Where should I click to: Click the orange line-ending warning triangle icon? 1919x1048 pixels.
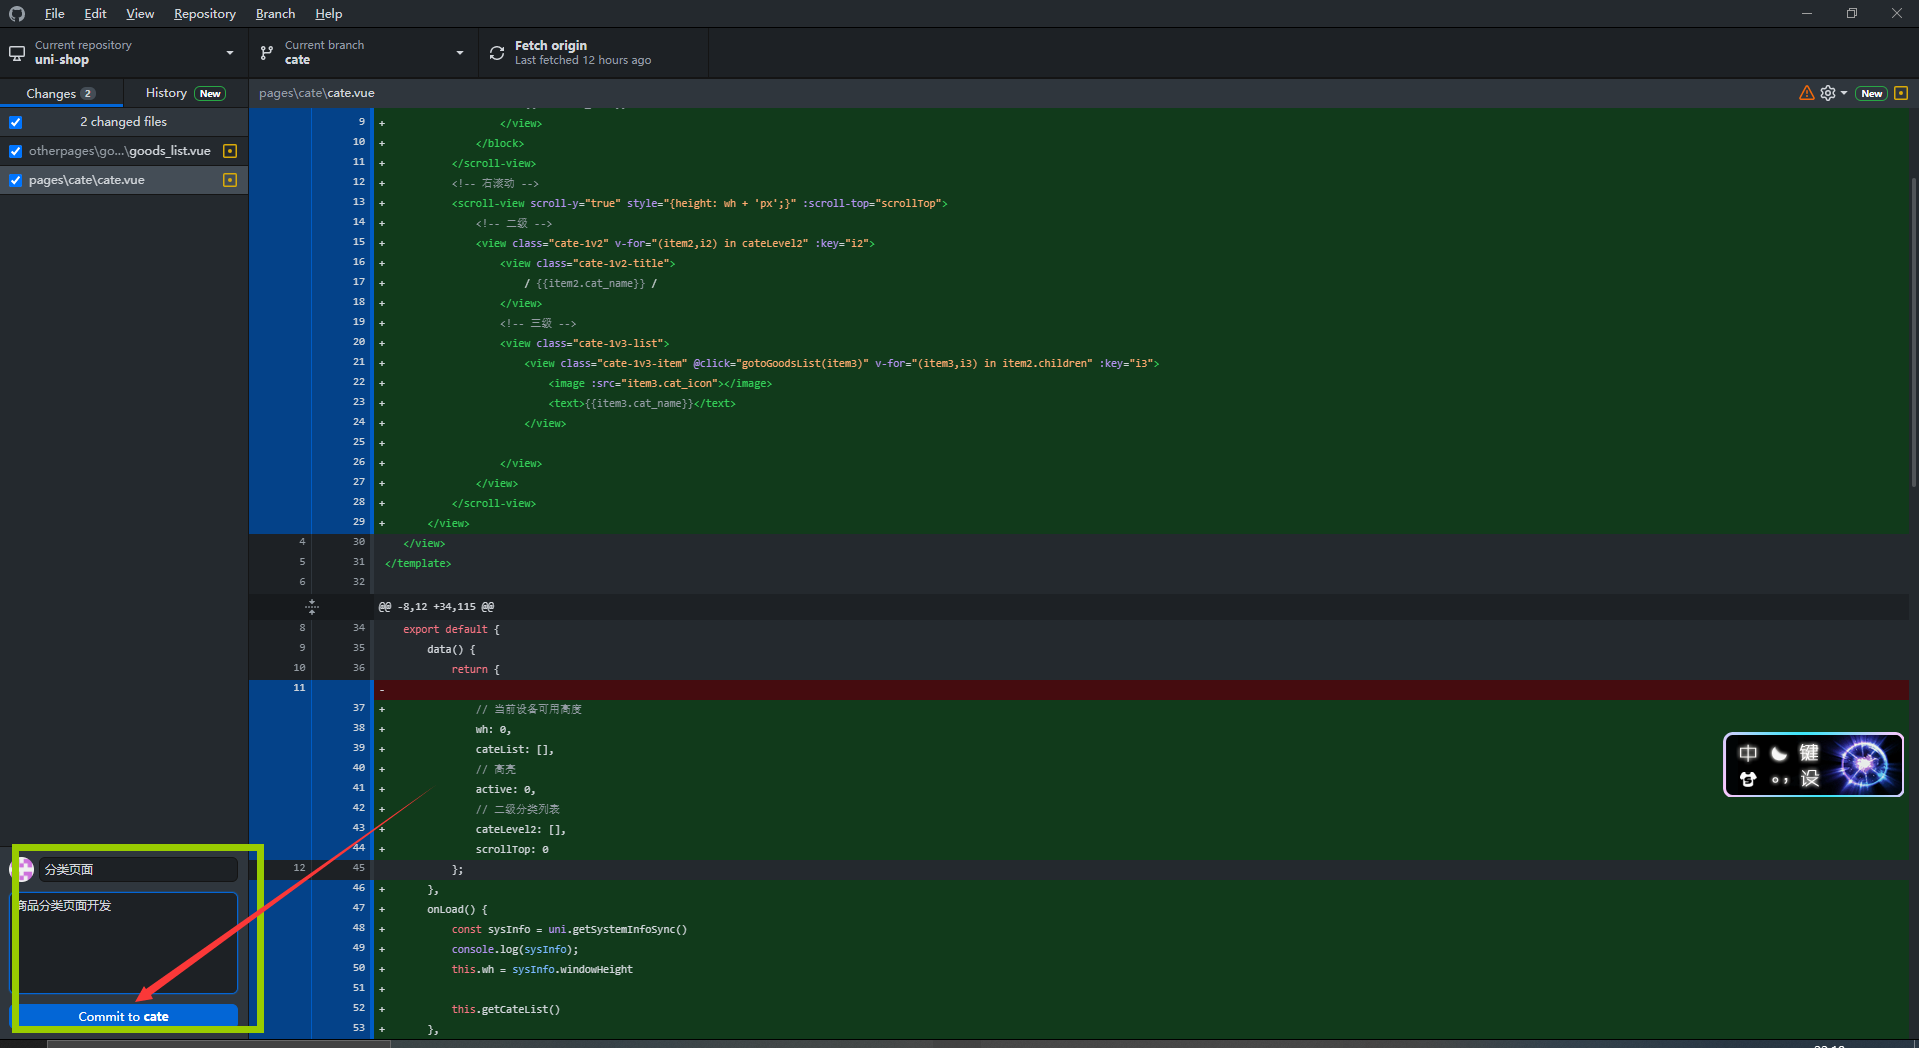tap(1806, 93)
